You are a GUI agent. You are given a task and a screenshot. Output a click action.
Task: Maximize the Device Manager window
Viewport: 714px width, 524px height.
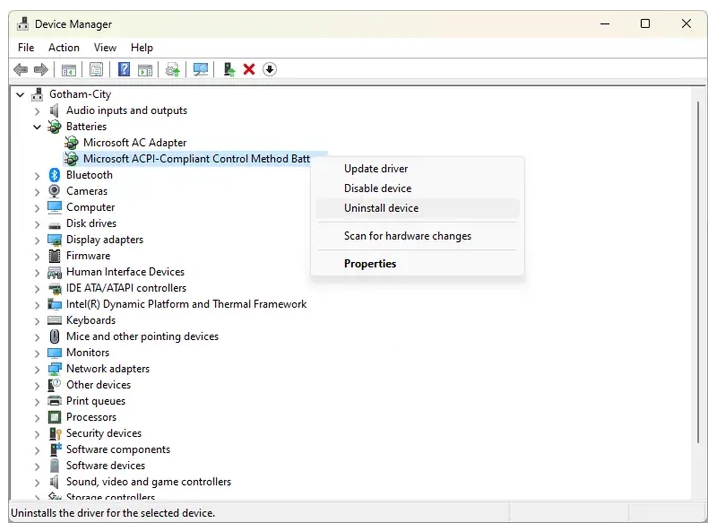pos(645,23)
